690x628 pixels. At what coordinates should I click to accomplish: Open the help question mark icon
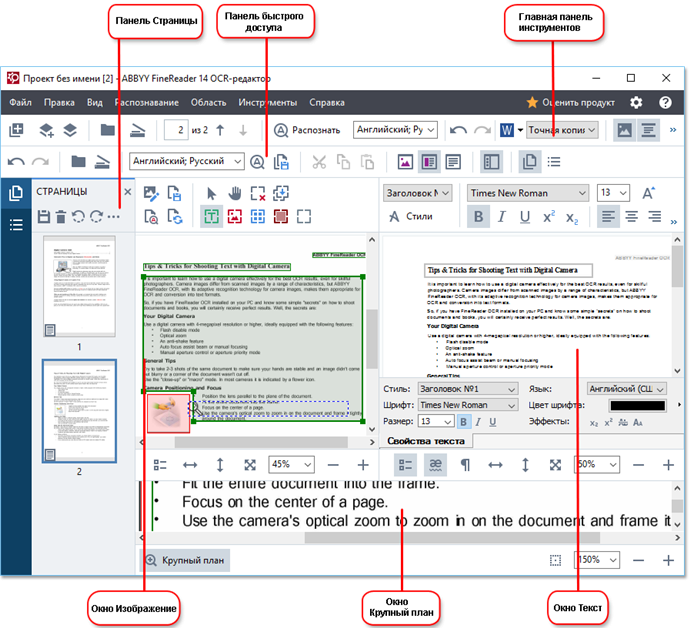(665, 103)
